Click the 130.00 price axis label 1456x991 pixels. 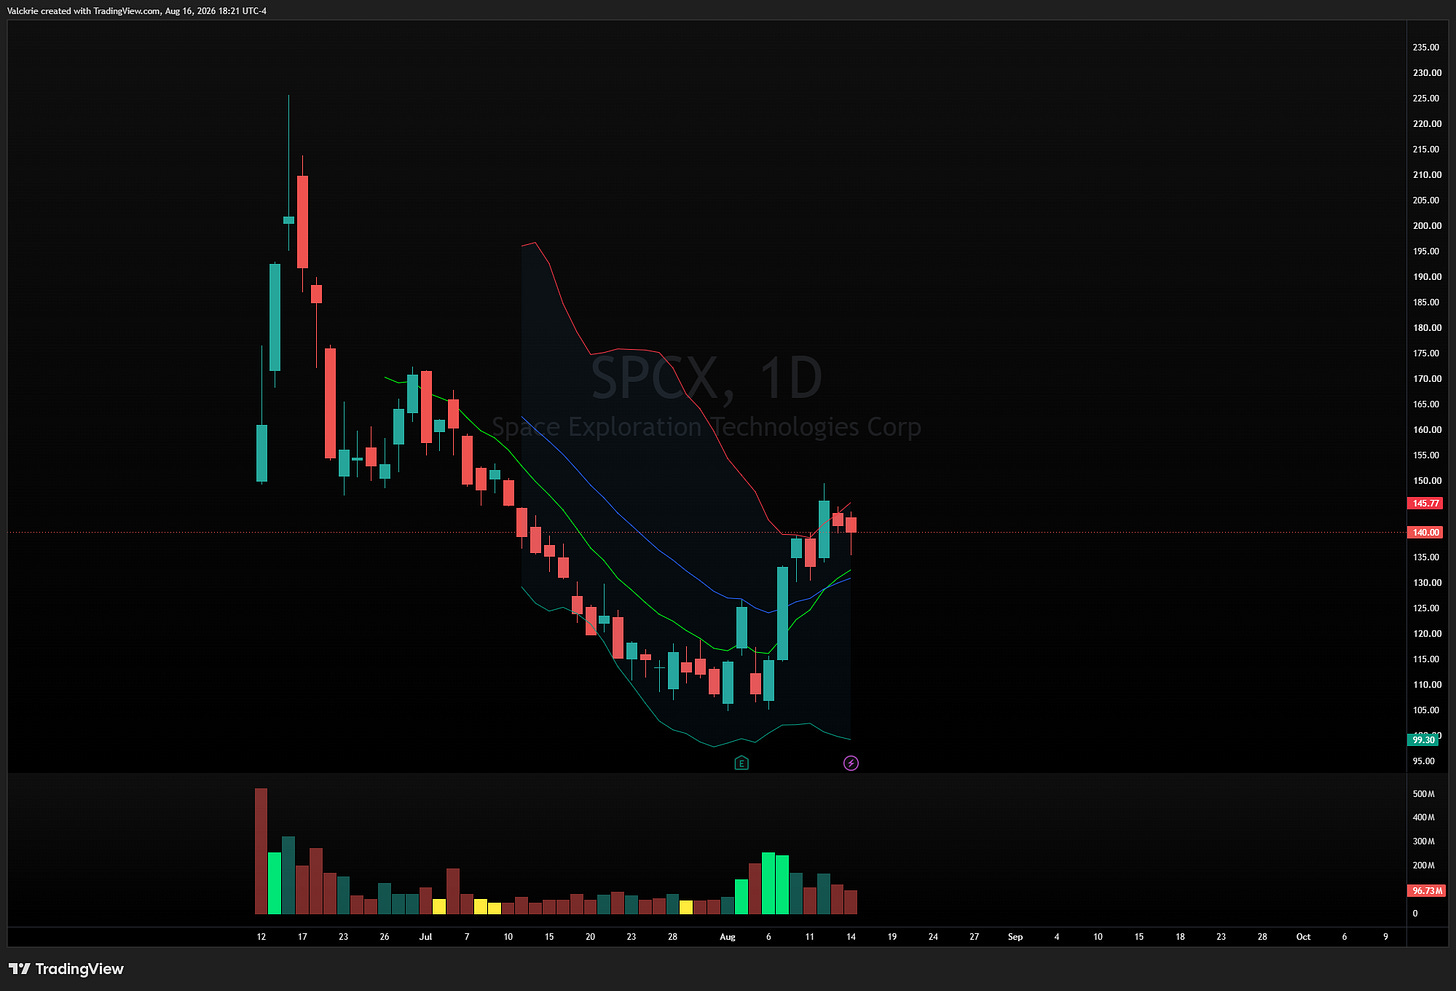(1426, 583)
